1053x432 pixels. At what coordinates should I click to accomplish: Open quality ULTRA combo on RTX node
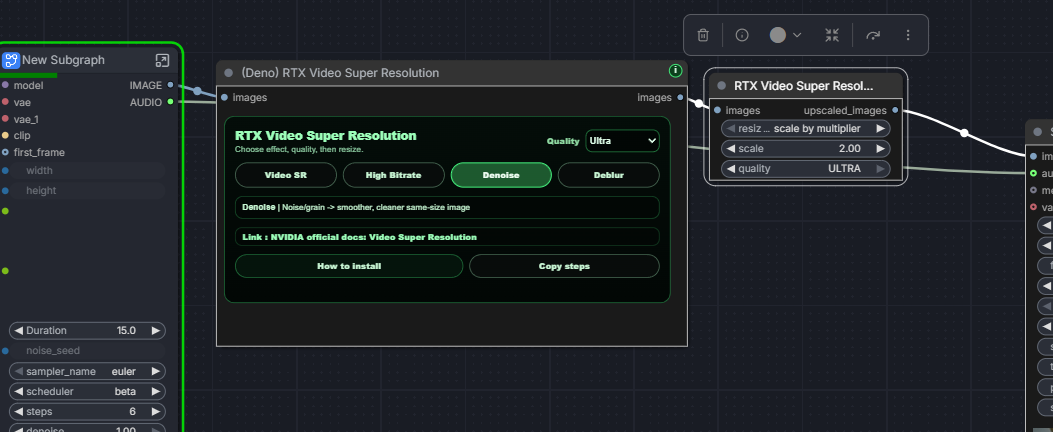(806, 169)
